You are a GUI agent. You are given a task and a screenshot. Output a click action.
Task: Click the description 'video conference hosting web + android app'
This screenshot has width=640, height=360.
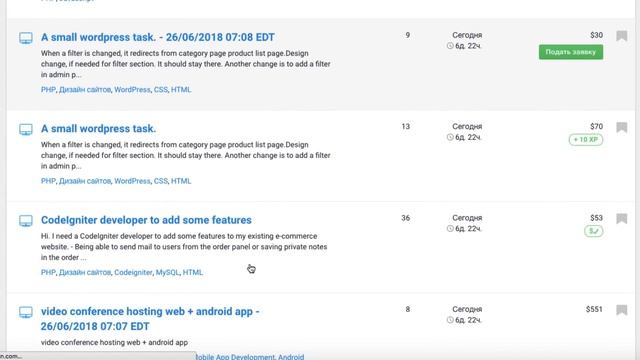(x=114, y=342)
